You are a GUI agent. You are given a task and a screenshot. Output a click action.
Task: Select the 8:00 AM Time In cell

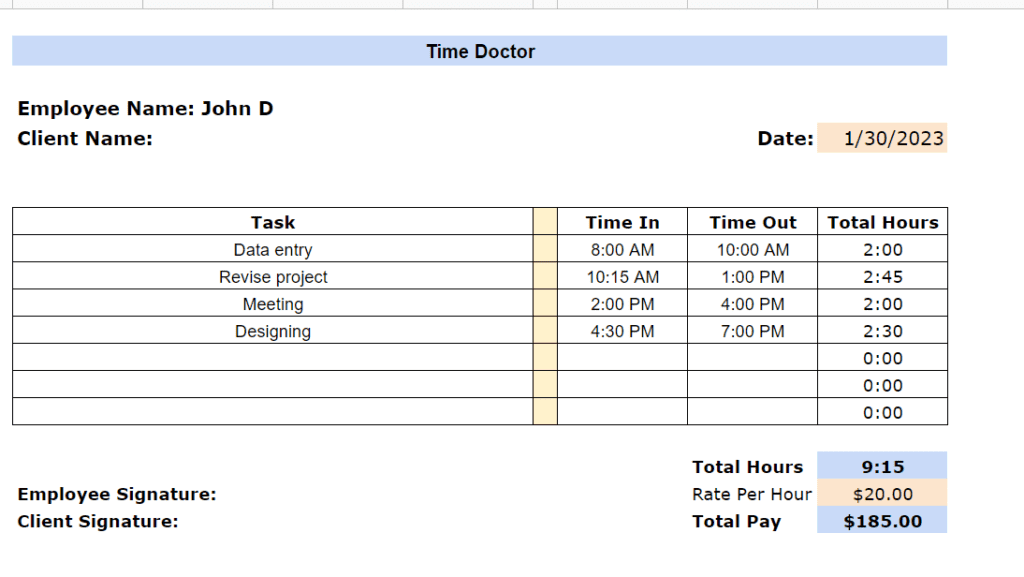621,249
